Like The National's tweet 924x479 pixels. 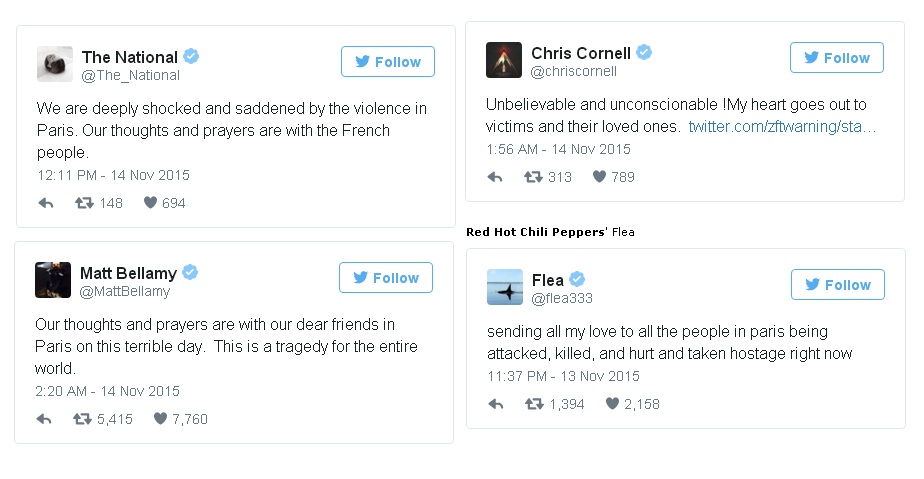click(151, 203)
